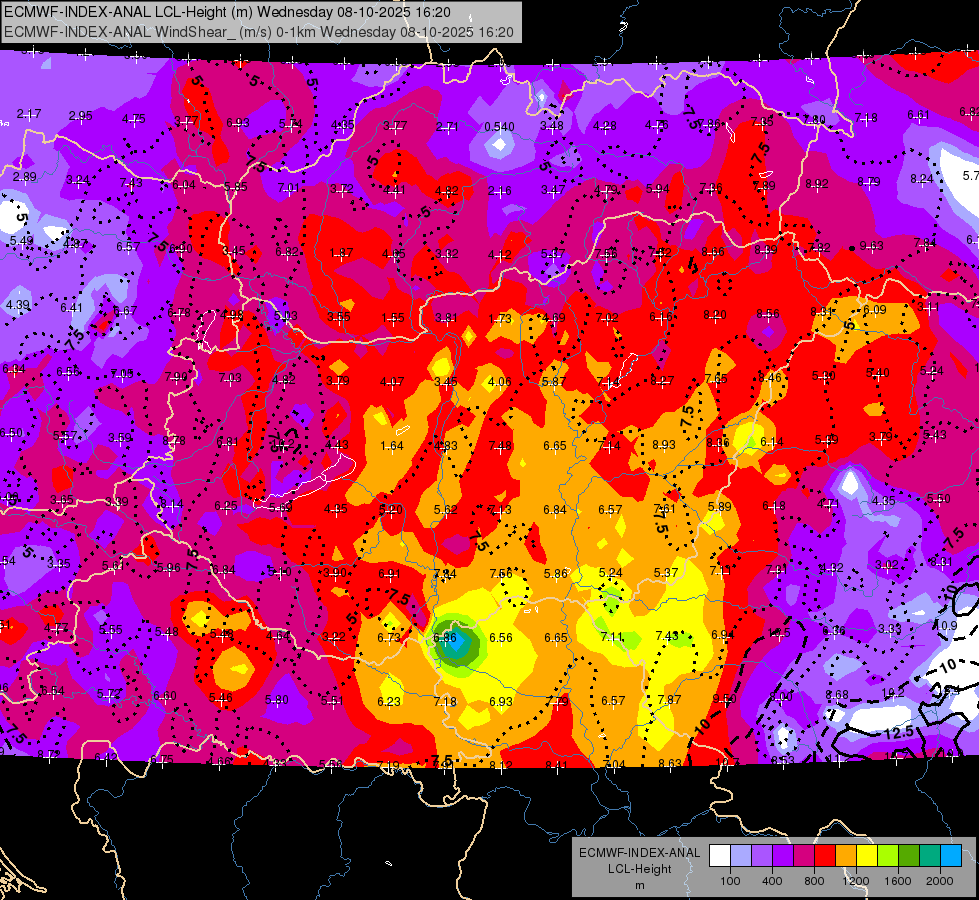Screen dimensions: 979x900
Task: Click the map value "2.17"
Action: click(29, 114)
